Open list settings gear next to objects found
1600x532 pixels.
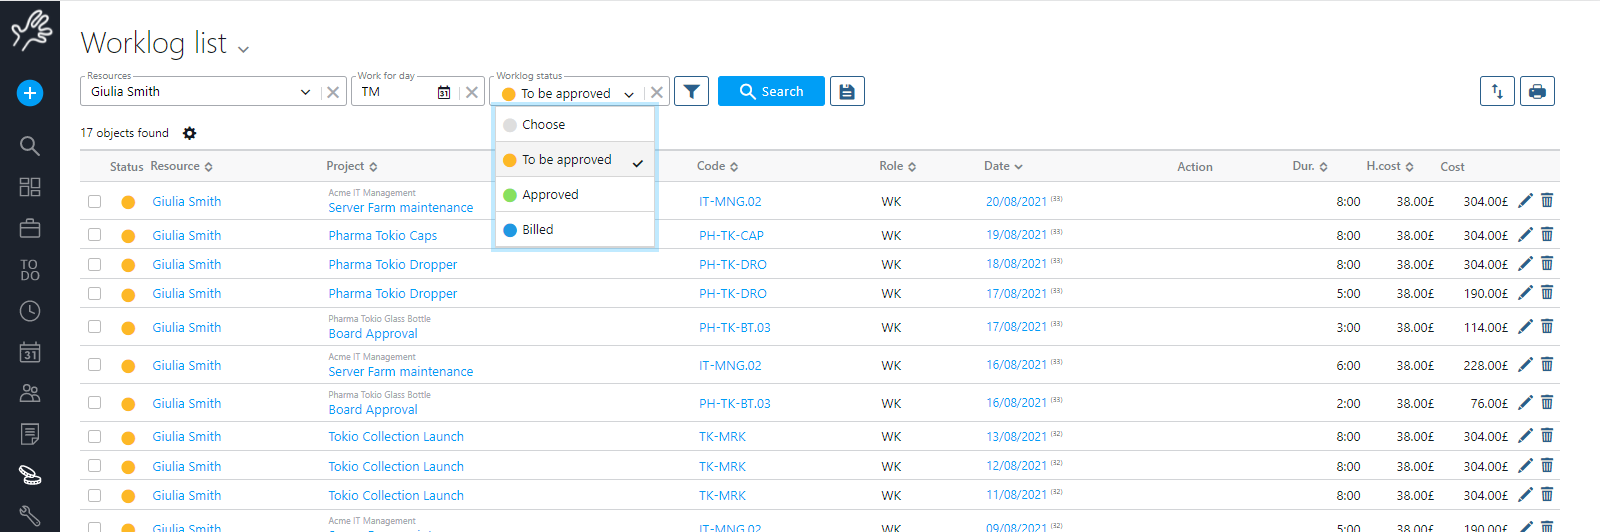[x=190, y=133]
